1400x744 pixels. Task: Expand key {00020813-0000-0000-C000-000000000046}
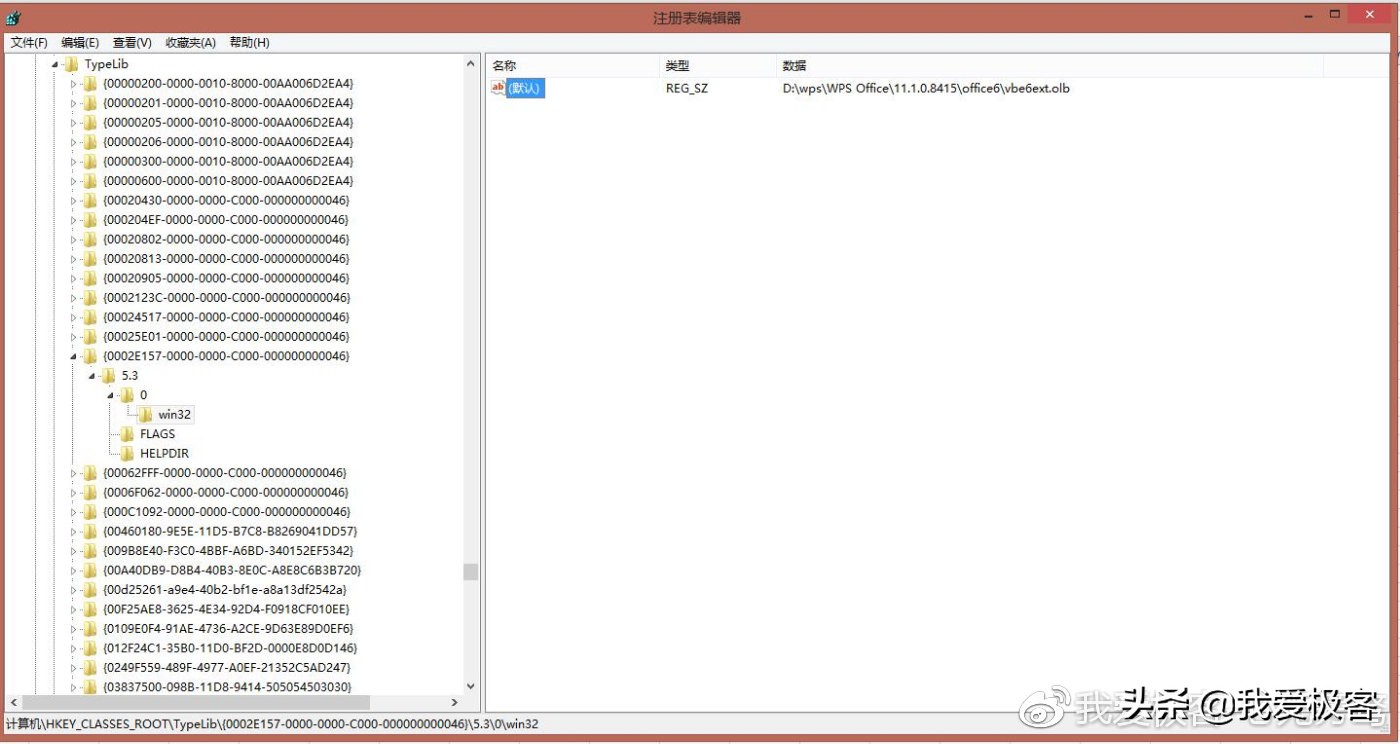[x=73, y=259]
